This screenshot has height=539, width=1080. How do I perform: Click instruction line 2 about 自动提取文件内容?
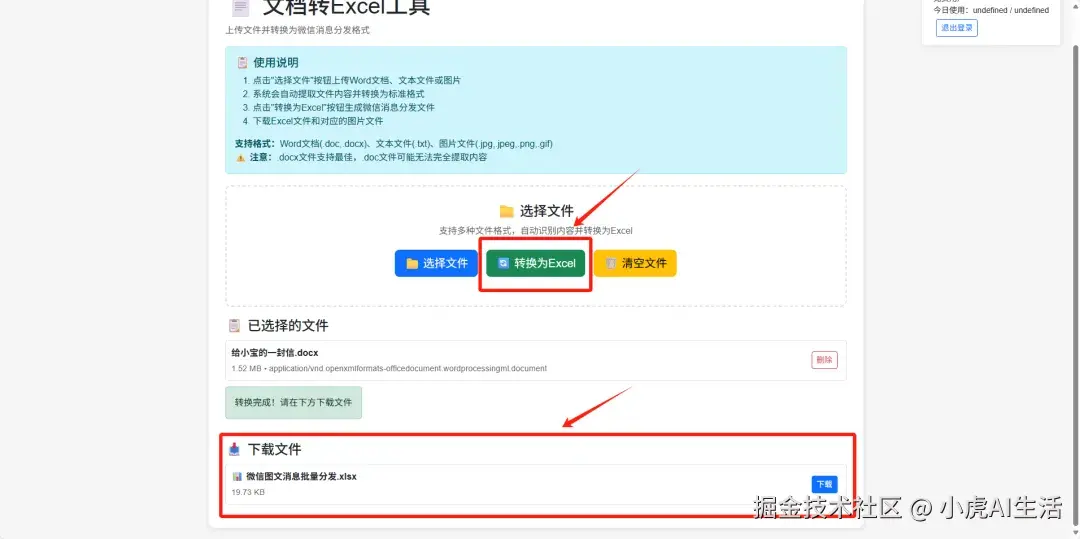tap(333, 94)
